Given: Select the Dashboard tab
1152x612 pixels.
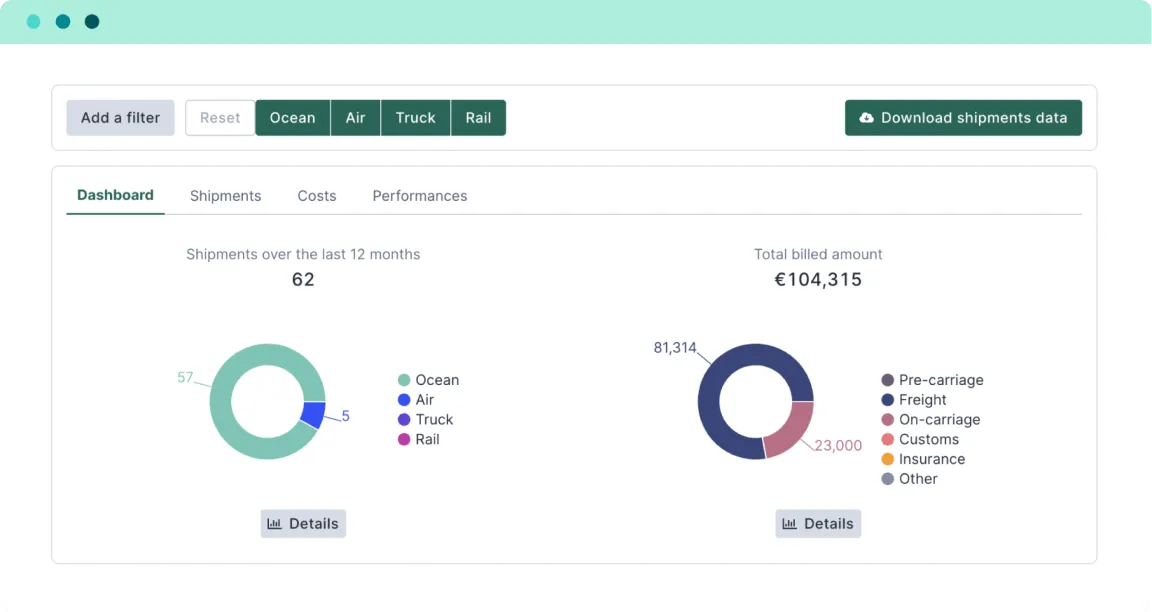Looking at the screenshot, I should point(115,195).
